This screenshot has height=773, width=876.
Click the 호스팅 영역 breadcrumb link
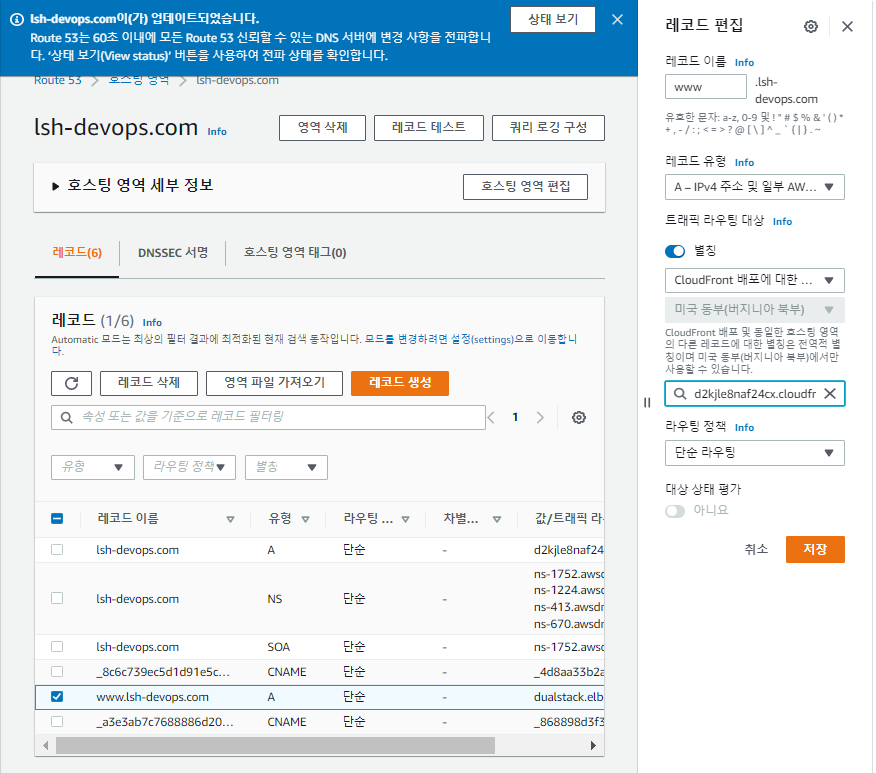139,80
